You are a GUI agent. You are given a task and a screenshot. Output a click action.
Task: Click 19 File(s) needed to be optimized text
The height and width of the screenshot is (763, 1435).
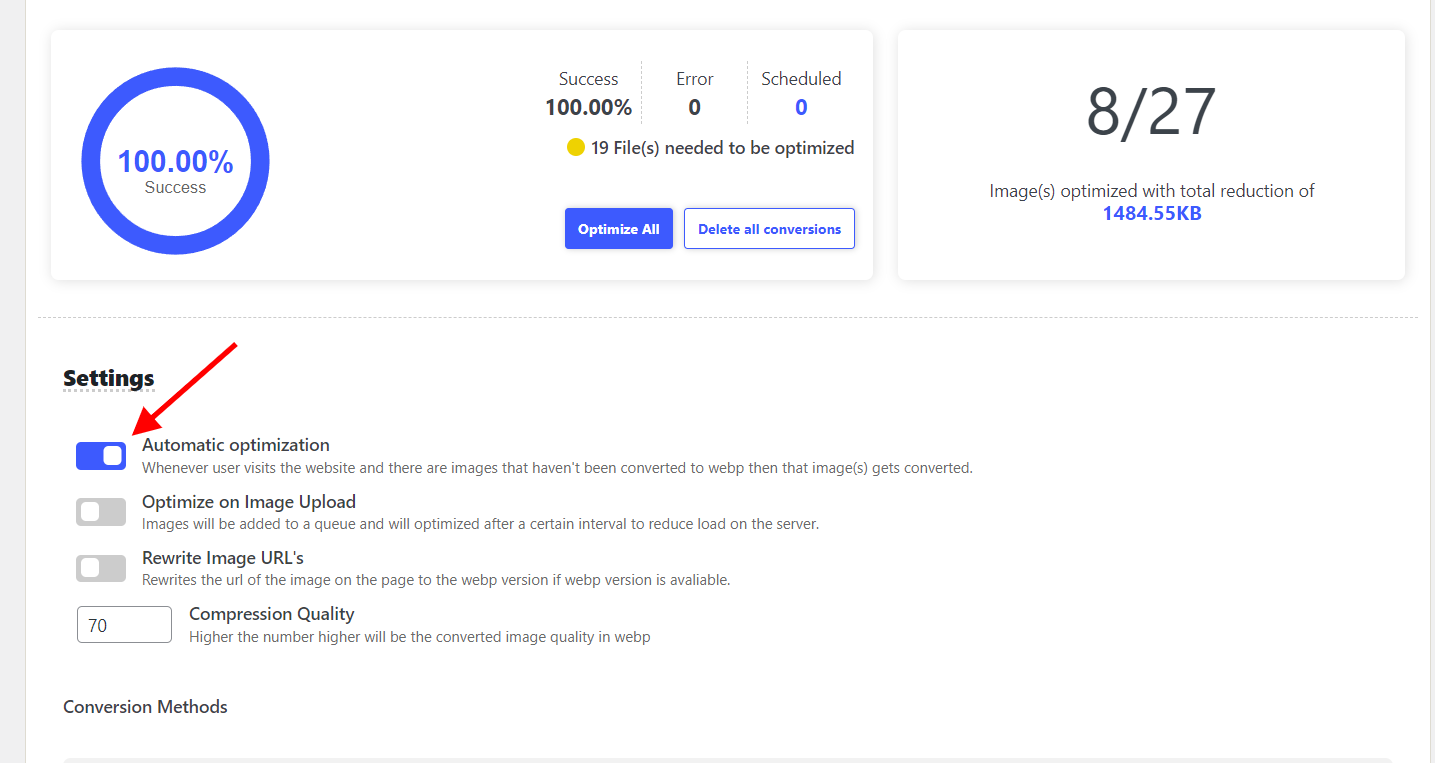click(x=722, y=148)
